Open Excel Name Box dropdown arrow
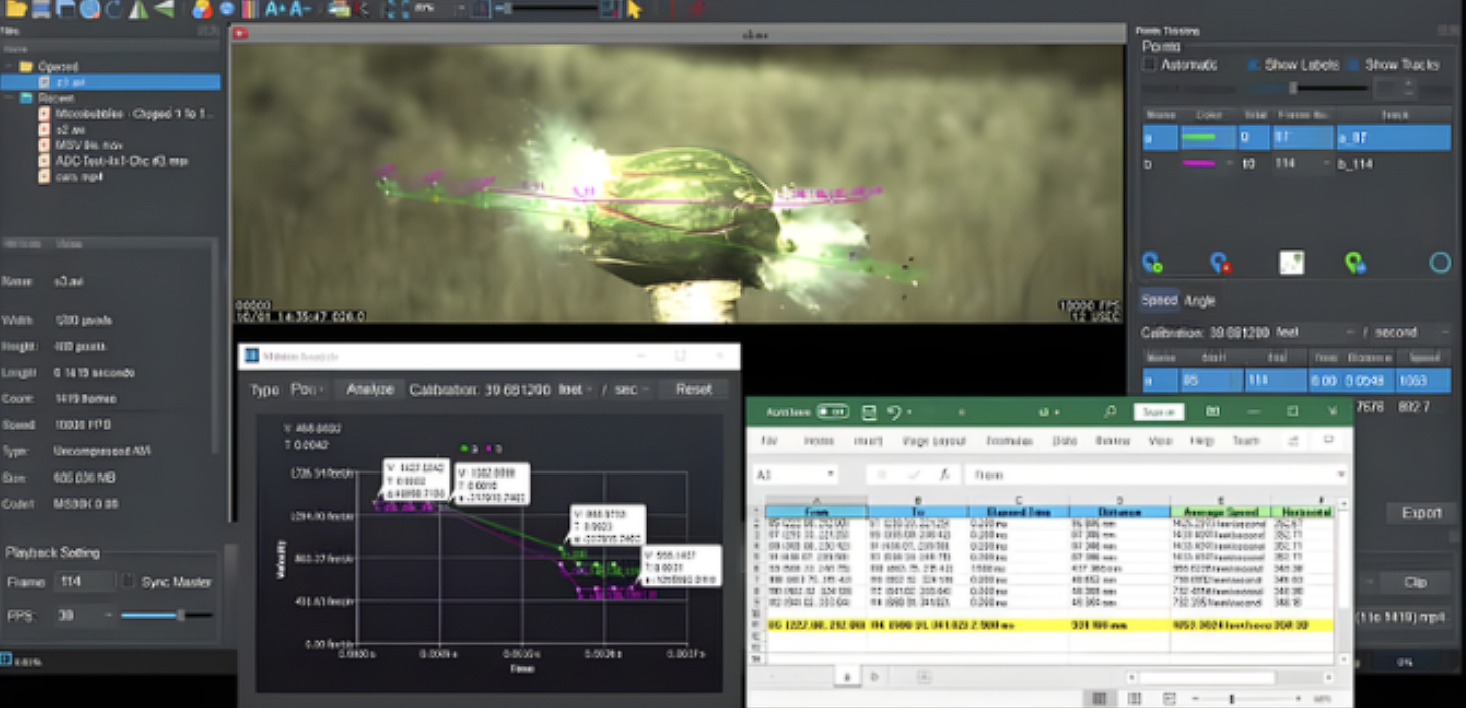Screen dimensions: 1466x708 click(x=830, y=475)
